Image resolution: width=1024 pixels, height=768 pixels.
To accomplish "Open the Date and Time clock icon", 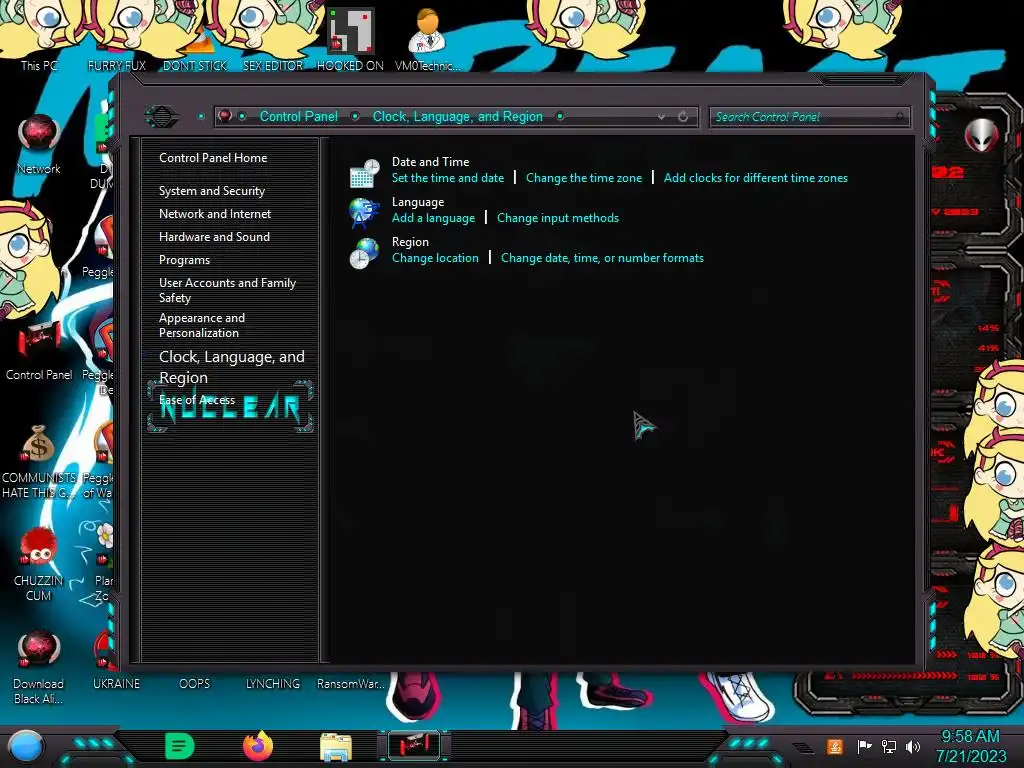I will tap(364, 173).
